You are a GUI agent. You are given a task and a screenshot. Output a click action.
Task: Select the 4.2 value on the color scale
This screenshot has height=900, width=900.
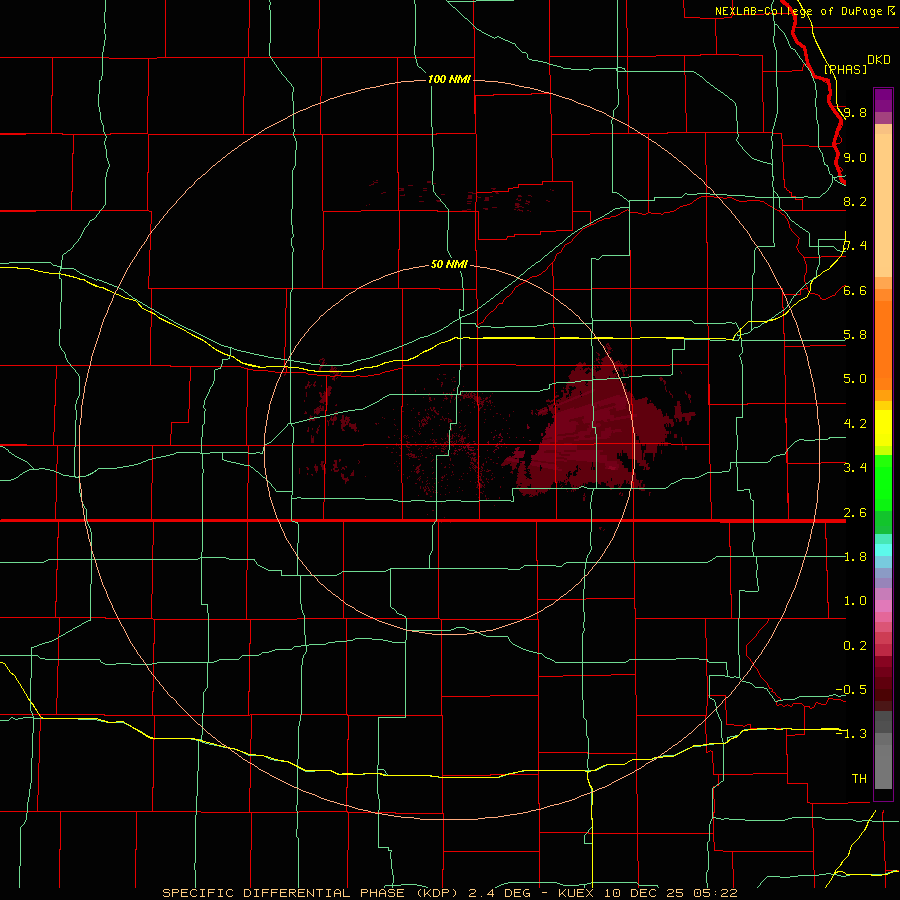[x=855, y=424]
